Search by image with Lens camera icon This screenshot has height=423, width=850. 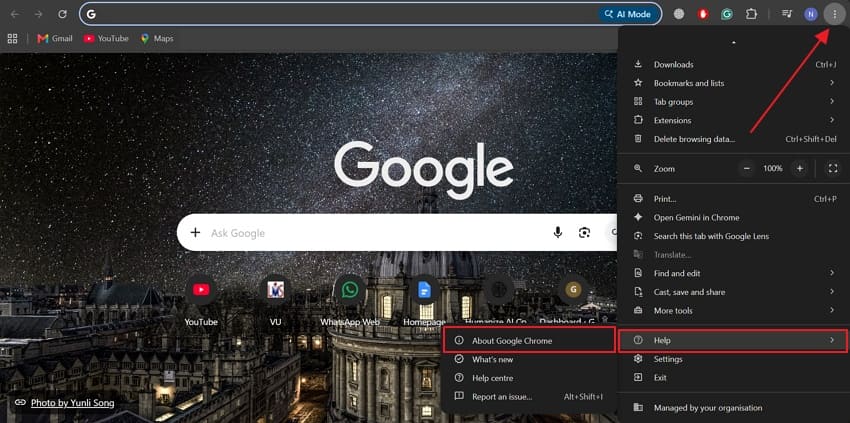(584, 233)
